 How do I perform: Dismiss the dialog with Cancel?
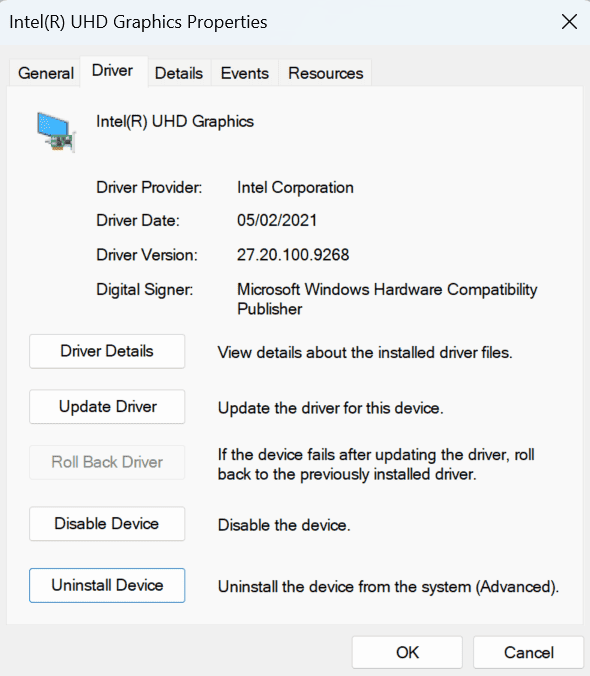tap(528, 652)
